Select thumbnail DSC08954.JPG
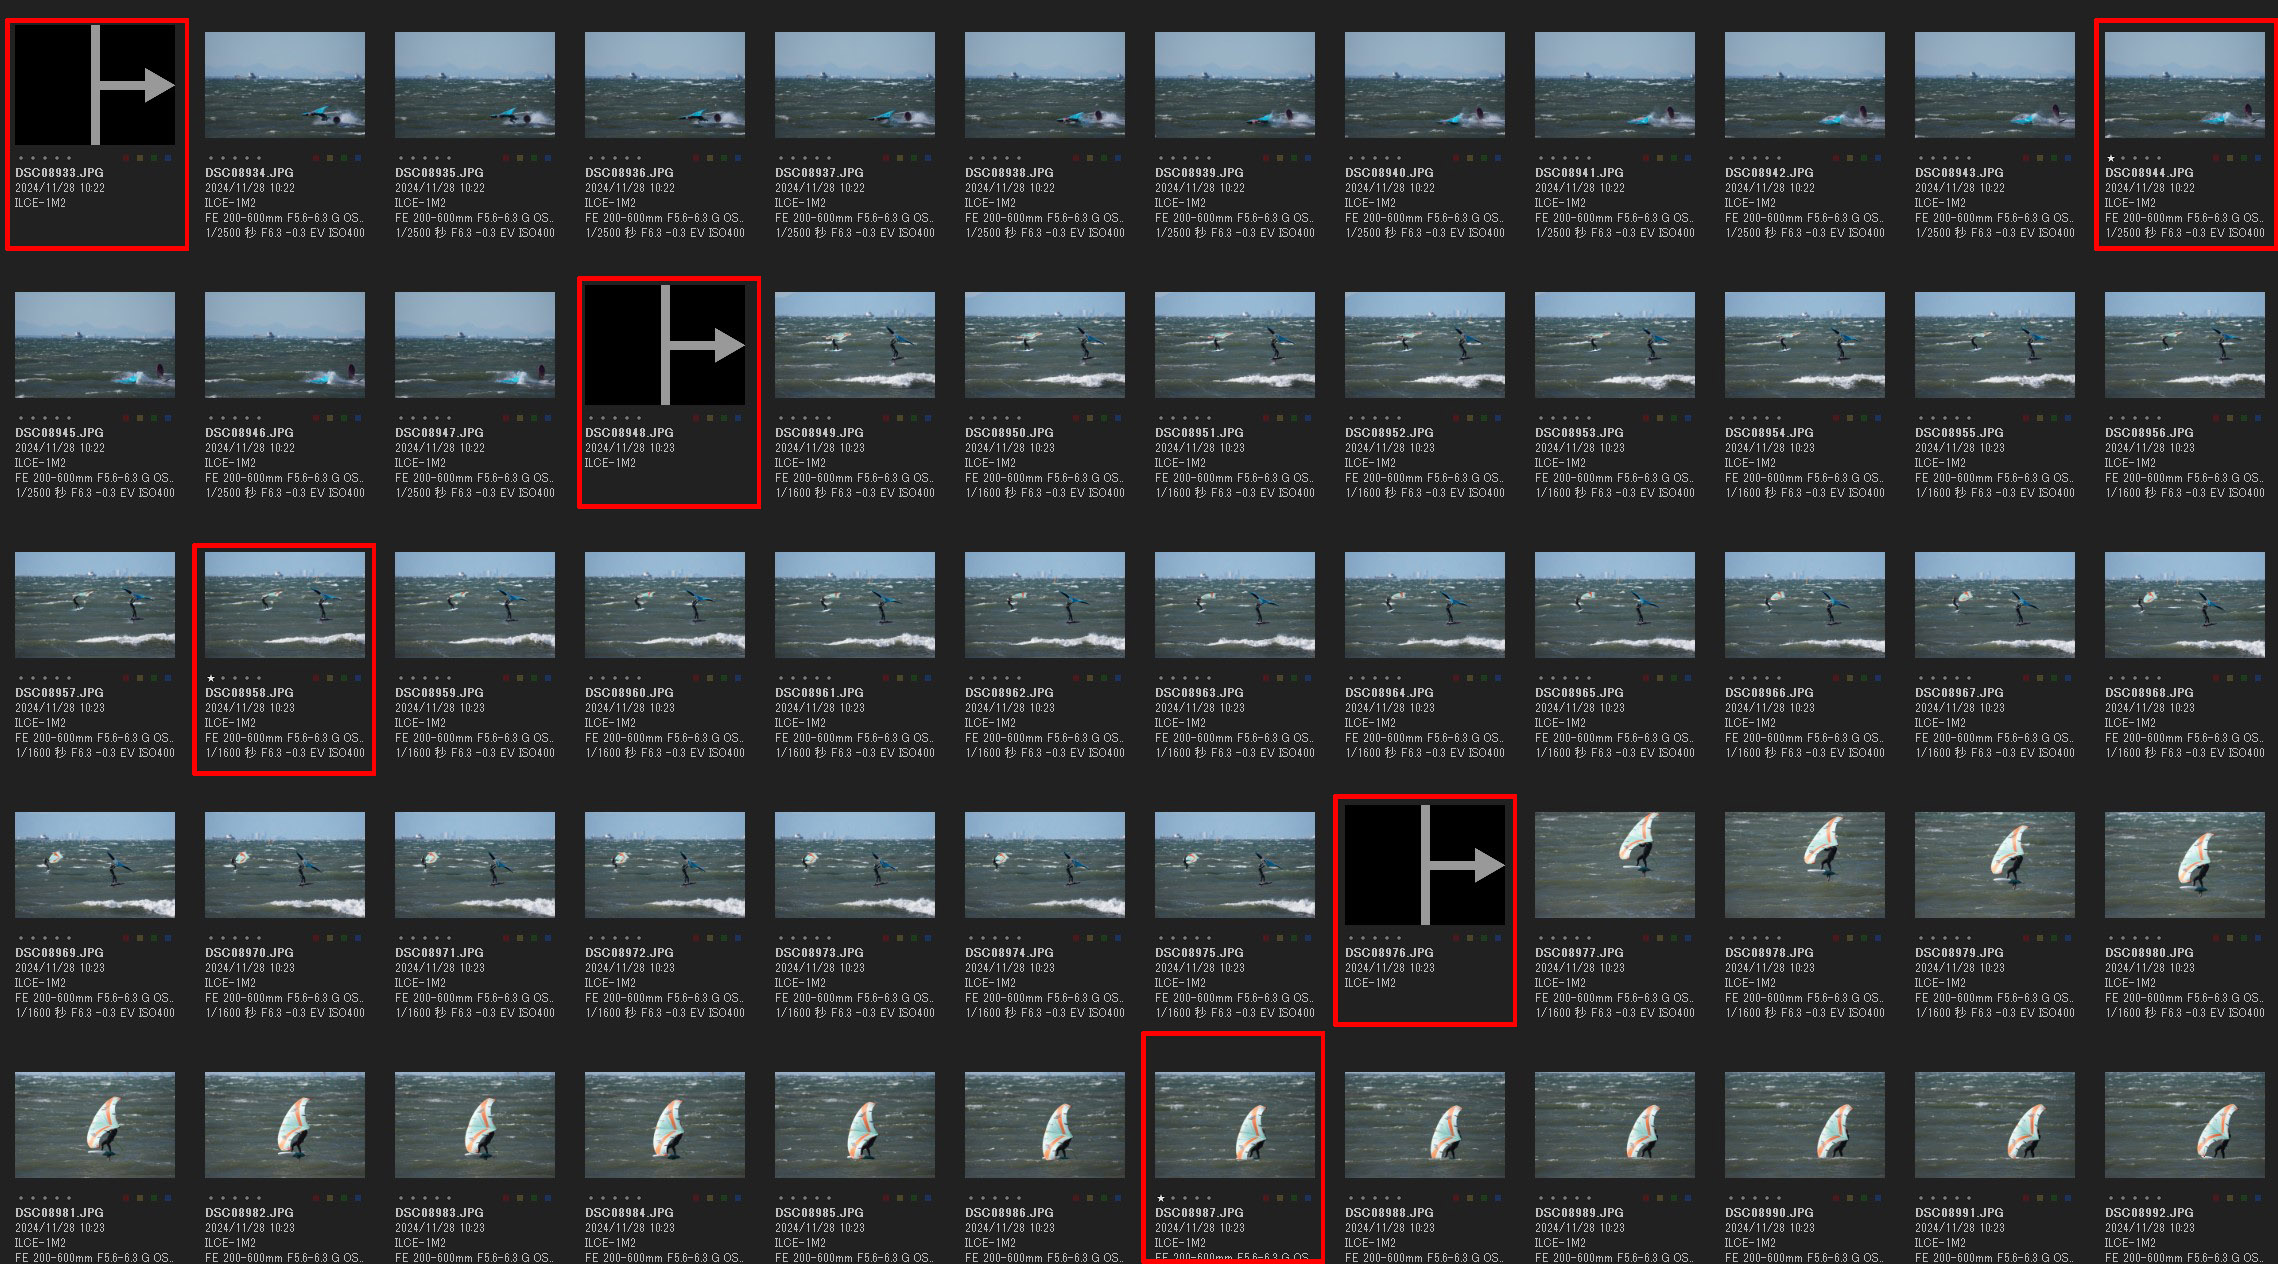 click(x=1805, y=345)
